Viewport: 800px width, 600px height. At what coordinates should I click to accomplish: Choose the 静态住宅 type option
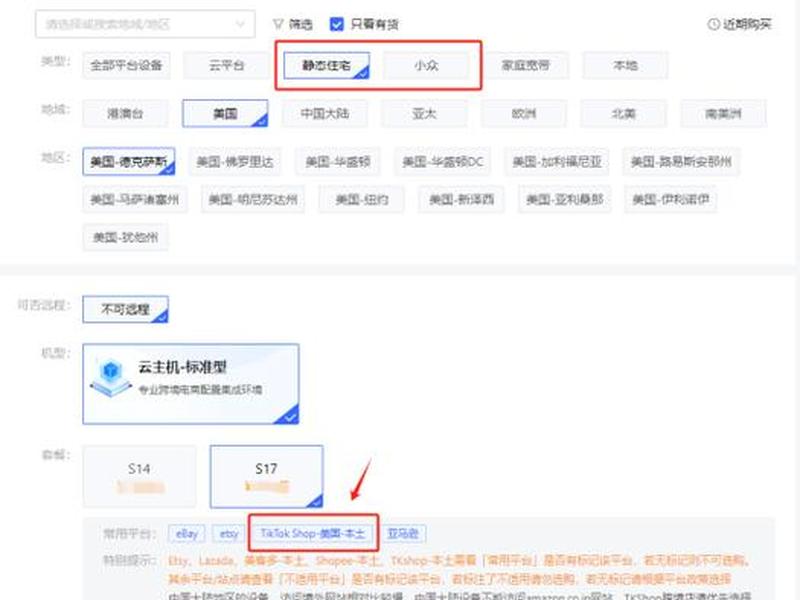pos(327,65)
